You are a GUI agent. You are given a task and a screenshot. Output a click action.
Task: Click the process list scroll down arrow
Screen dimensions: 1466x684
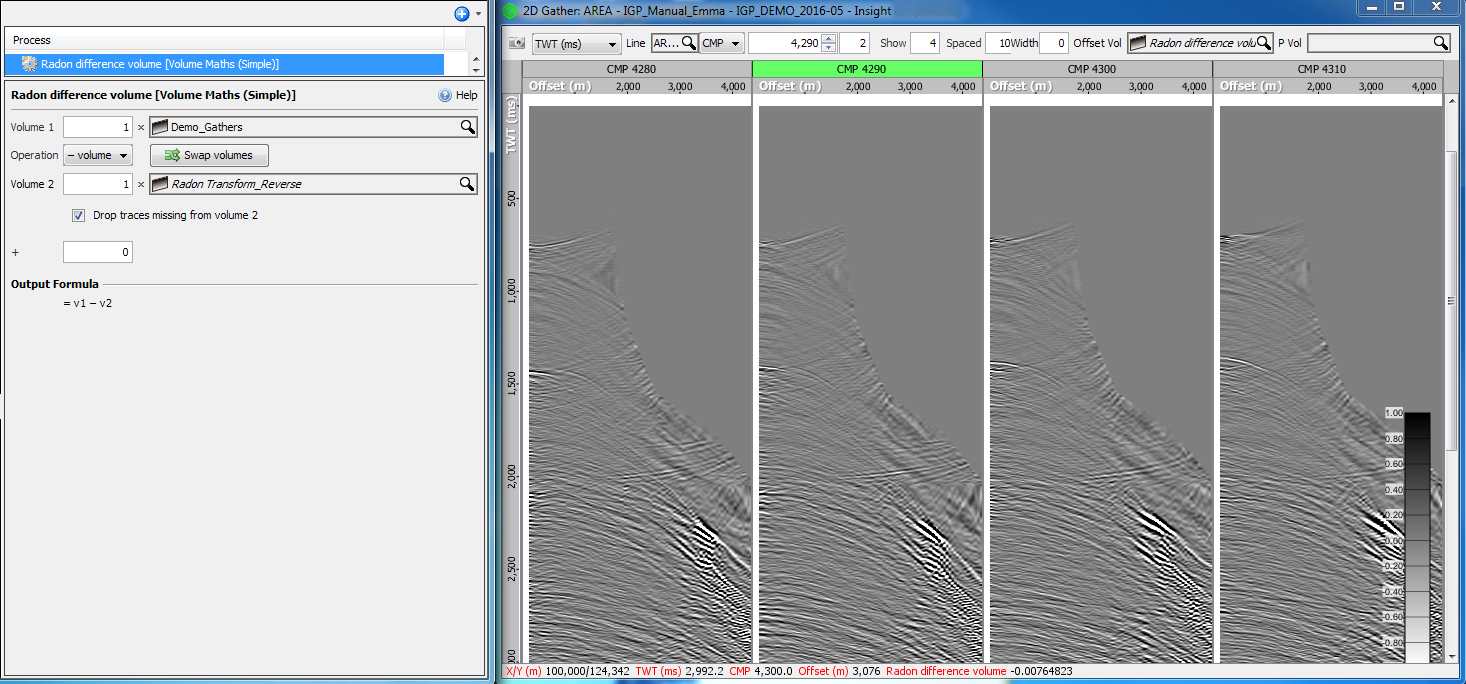pyautogui.click(x=475, y=70)
